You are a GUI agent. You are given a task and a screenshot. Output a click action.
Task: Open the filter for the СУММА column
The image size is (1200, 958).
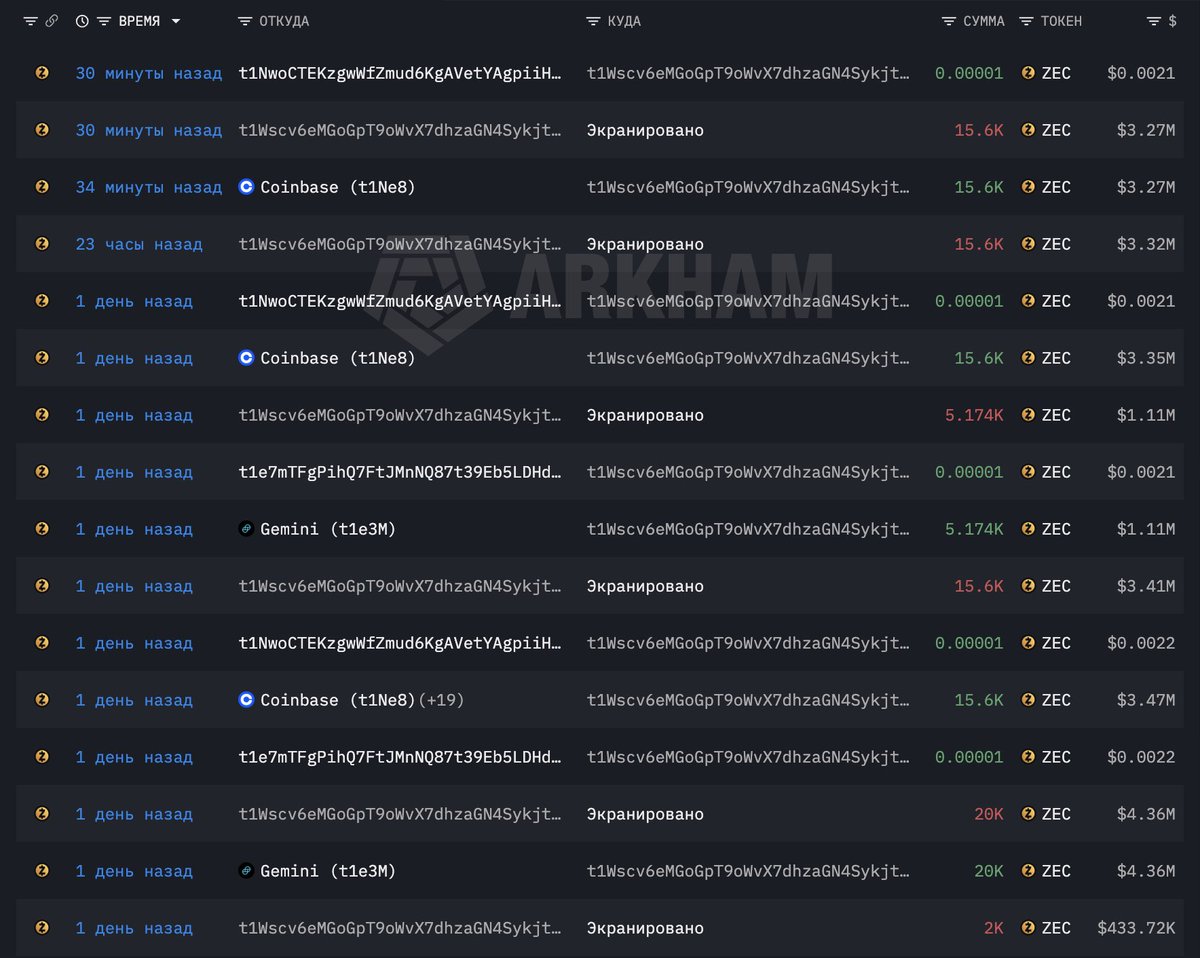(950, 20)
